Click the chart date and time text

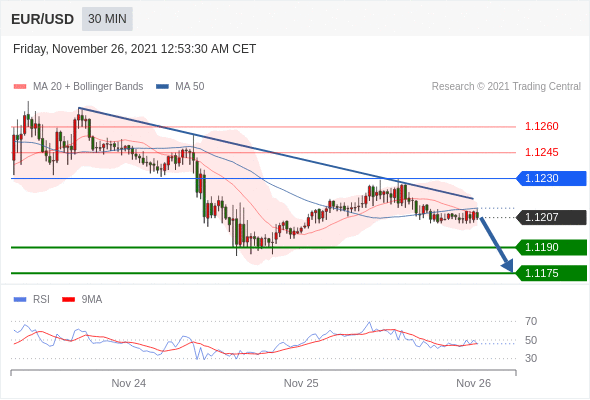[134, 49]
